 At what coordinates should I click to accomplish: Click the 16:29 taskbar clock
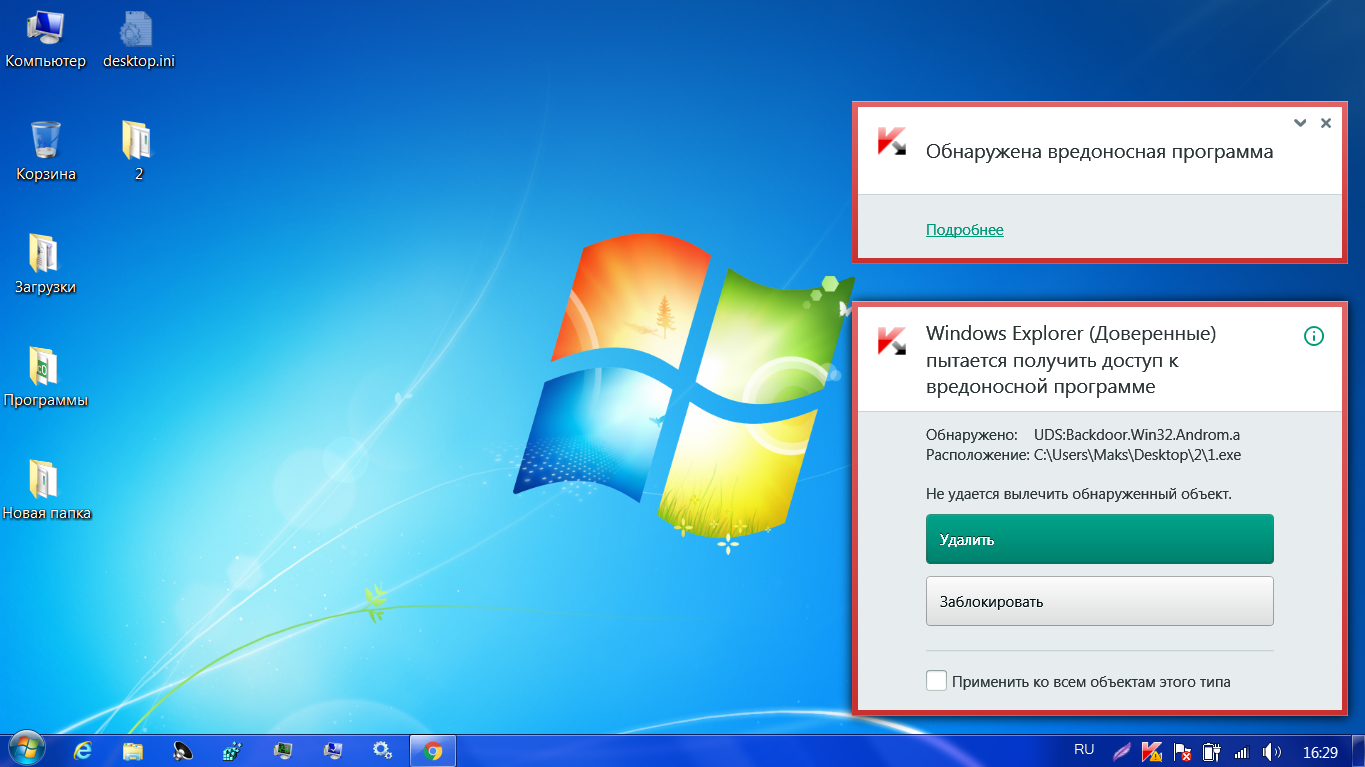tap(1320, 751)
